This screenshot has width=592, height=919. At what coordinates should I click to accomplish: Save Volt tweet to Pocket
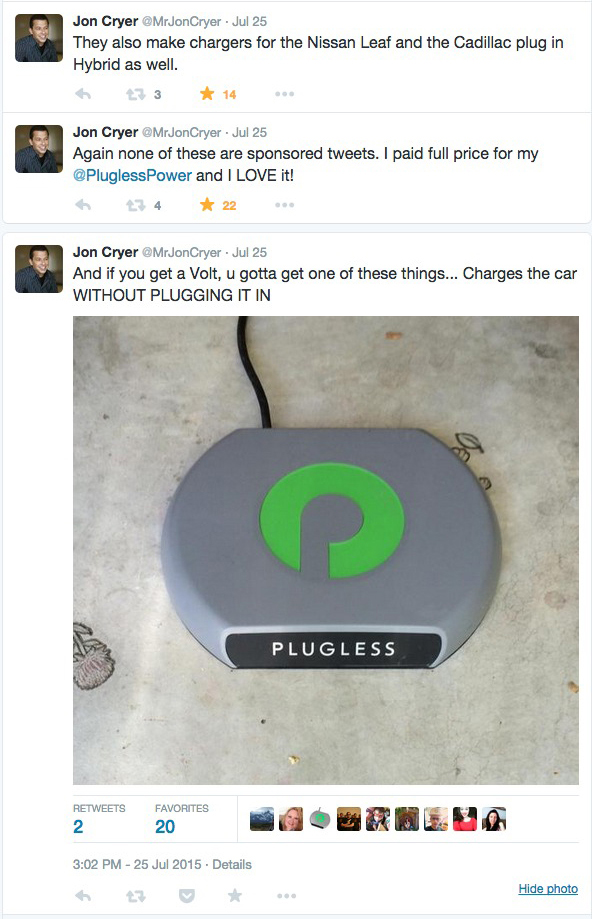tap(187, 896)
